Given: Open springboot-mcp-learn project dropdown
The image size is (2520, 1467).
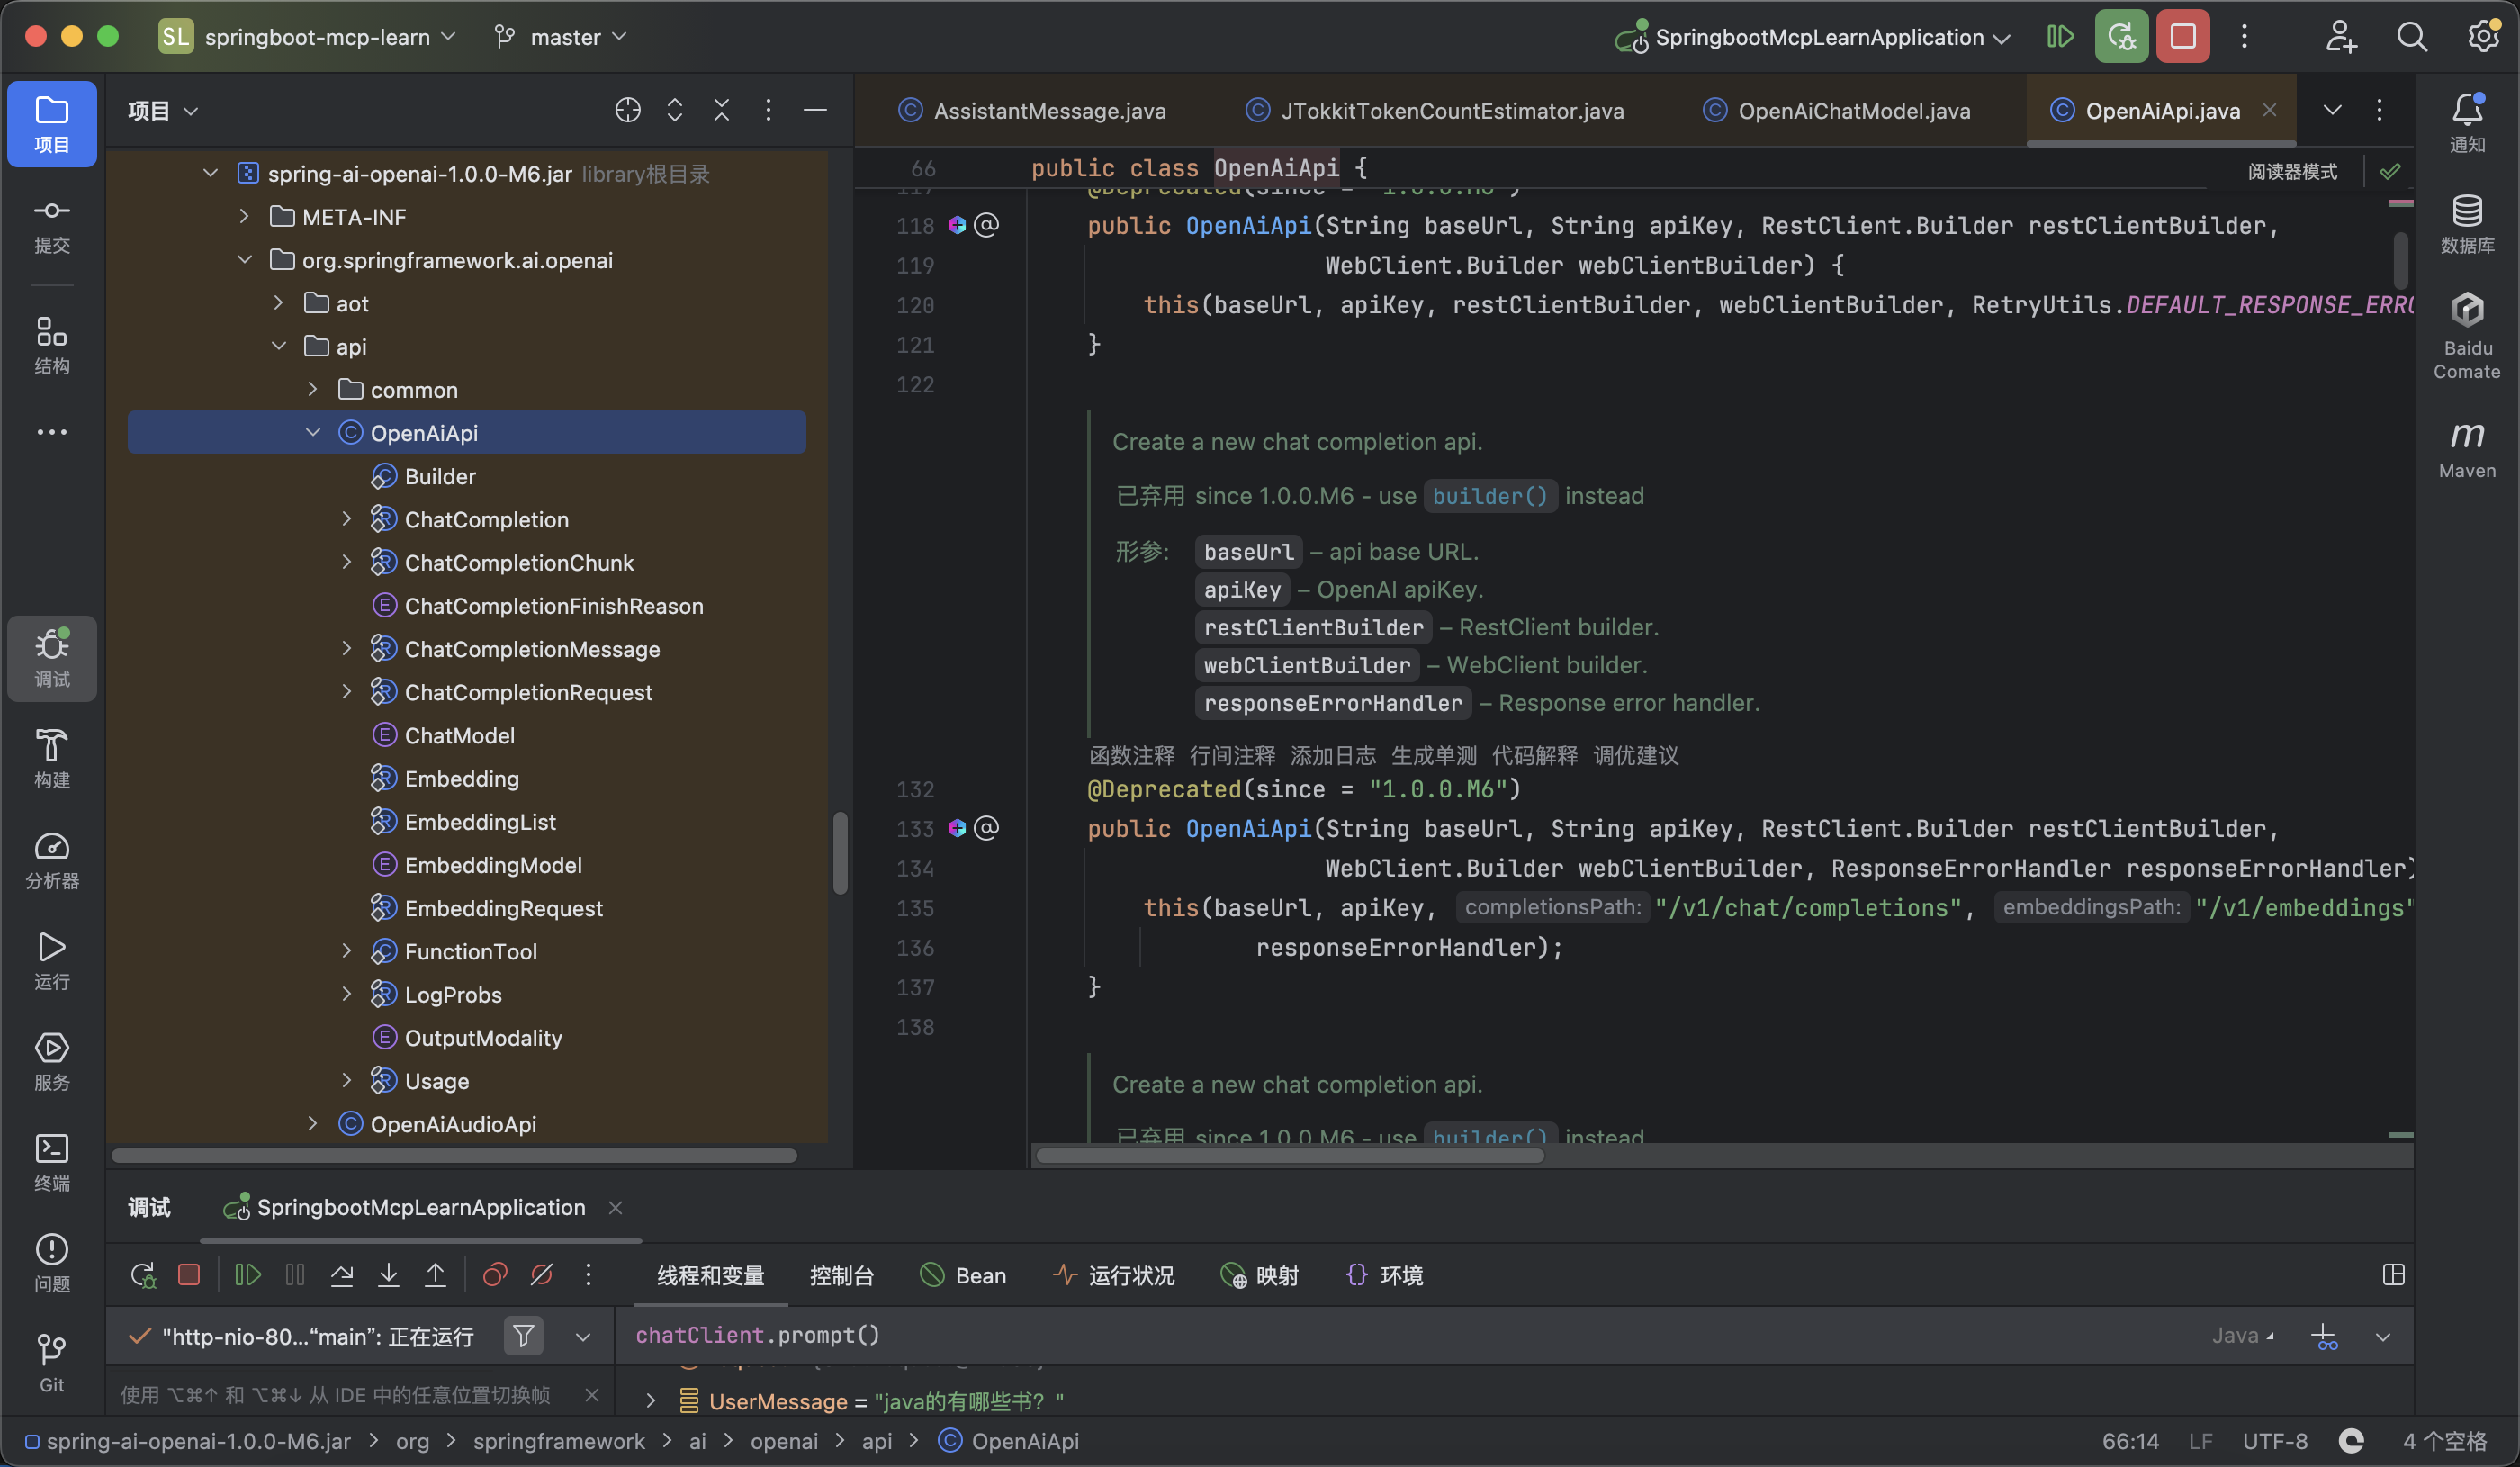Looking at the screenshot, I should (x=308, y=37).
